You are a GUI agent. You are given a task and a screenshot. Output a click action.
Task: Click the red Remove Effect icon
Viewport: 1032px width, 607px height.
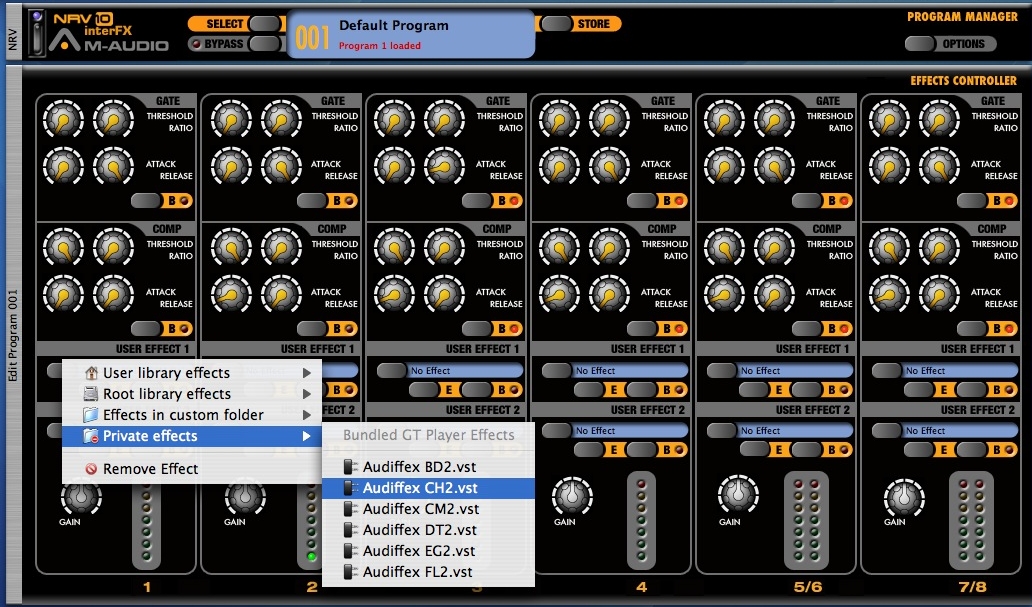coord(91,469)
